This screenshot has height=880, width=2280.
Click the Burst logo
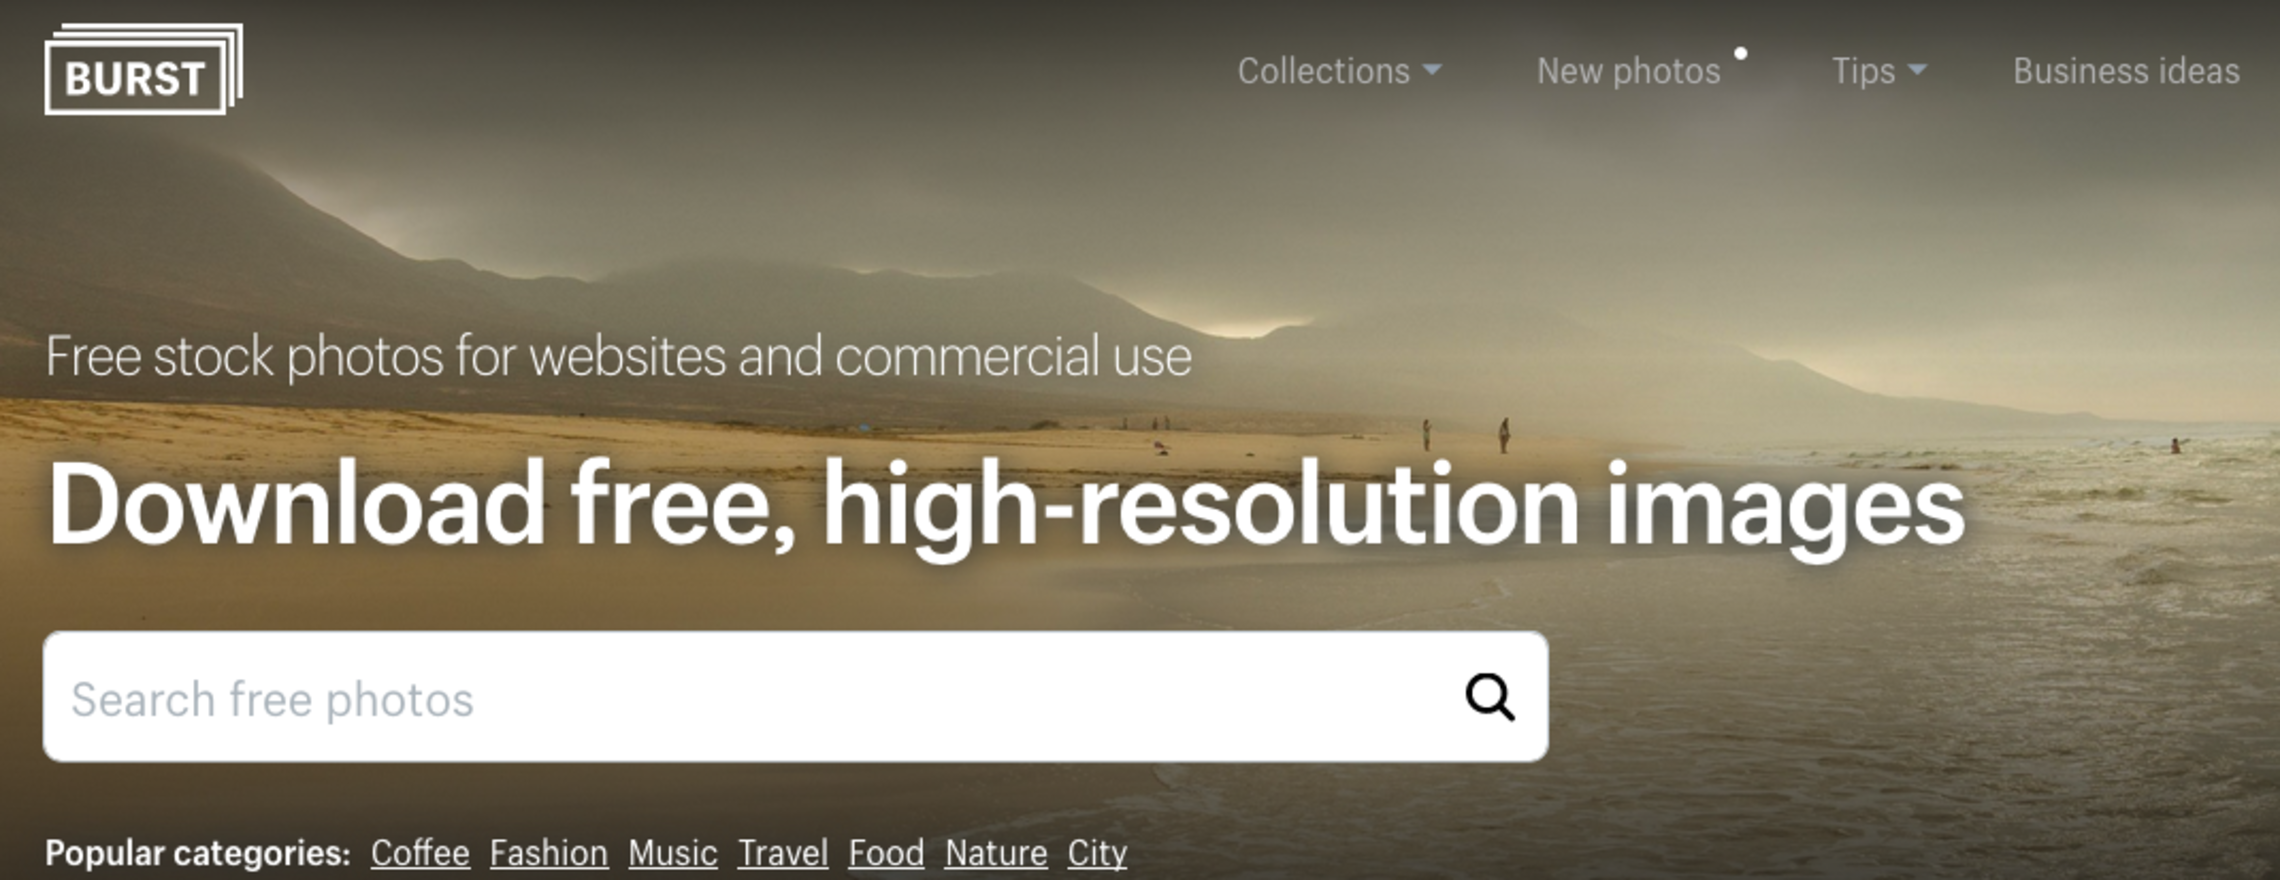[x=143, y=69]
